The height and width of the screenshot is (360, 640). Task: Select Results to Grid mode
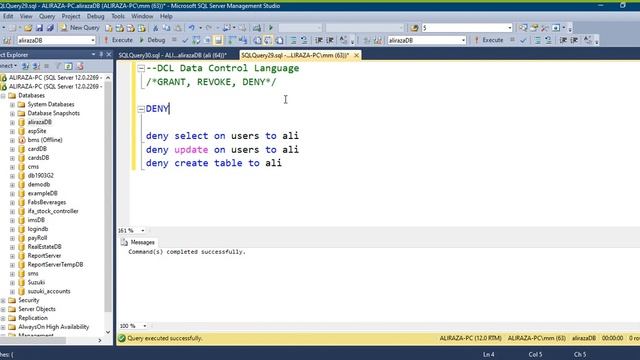pos(268,40)
